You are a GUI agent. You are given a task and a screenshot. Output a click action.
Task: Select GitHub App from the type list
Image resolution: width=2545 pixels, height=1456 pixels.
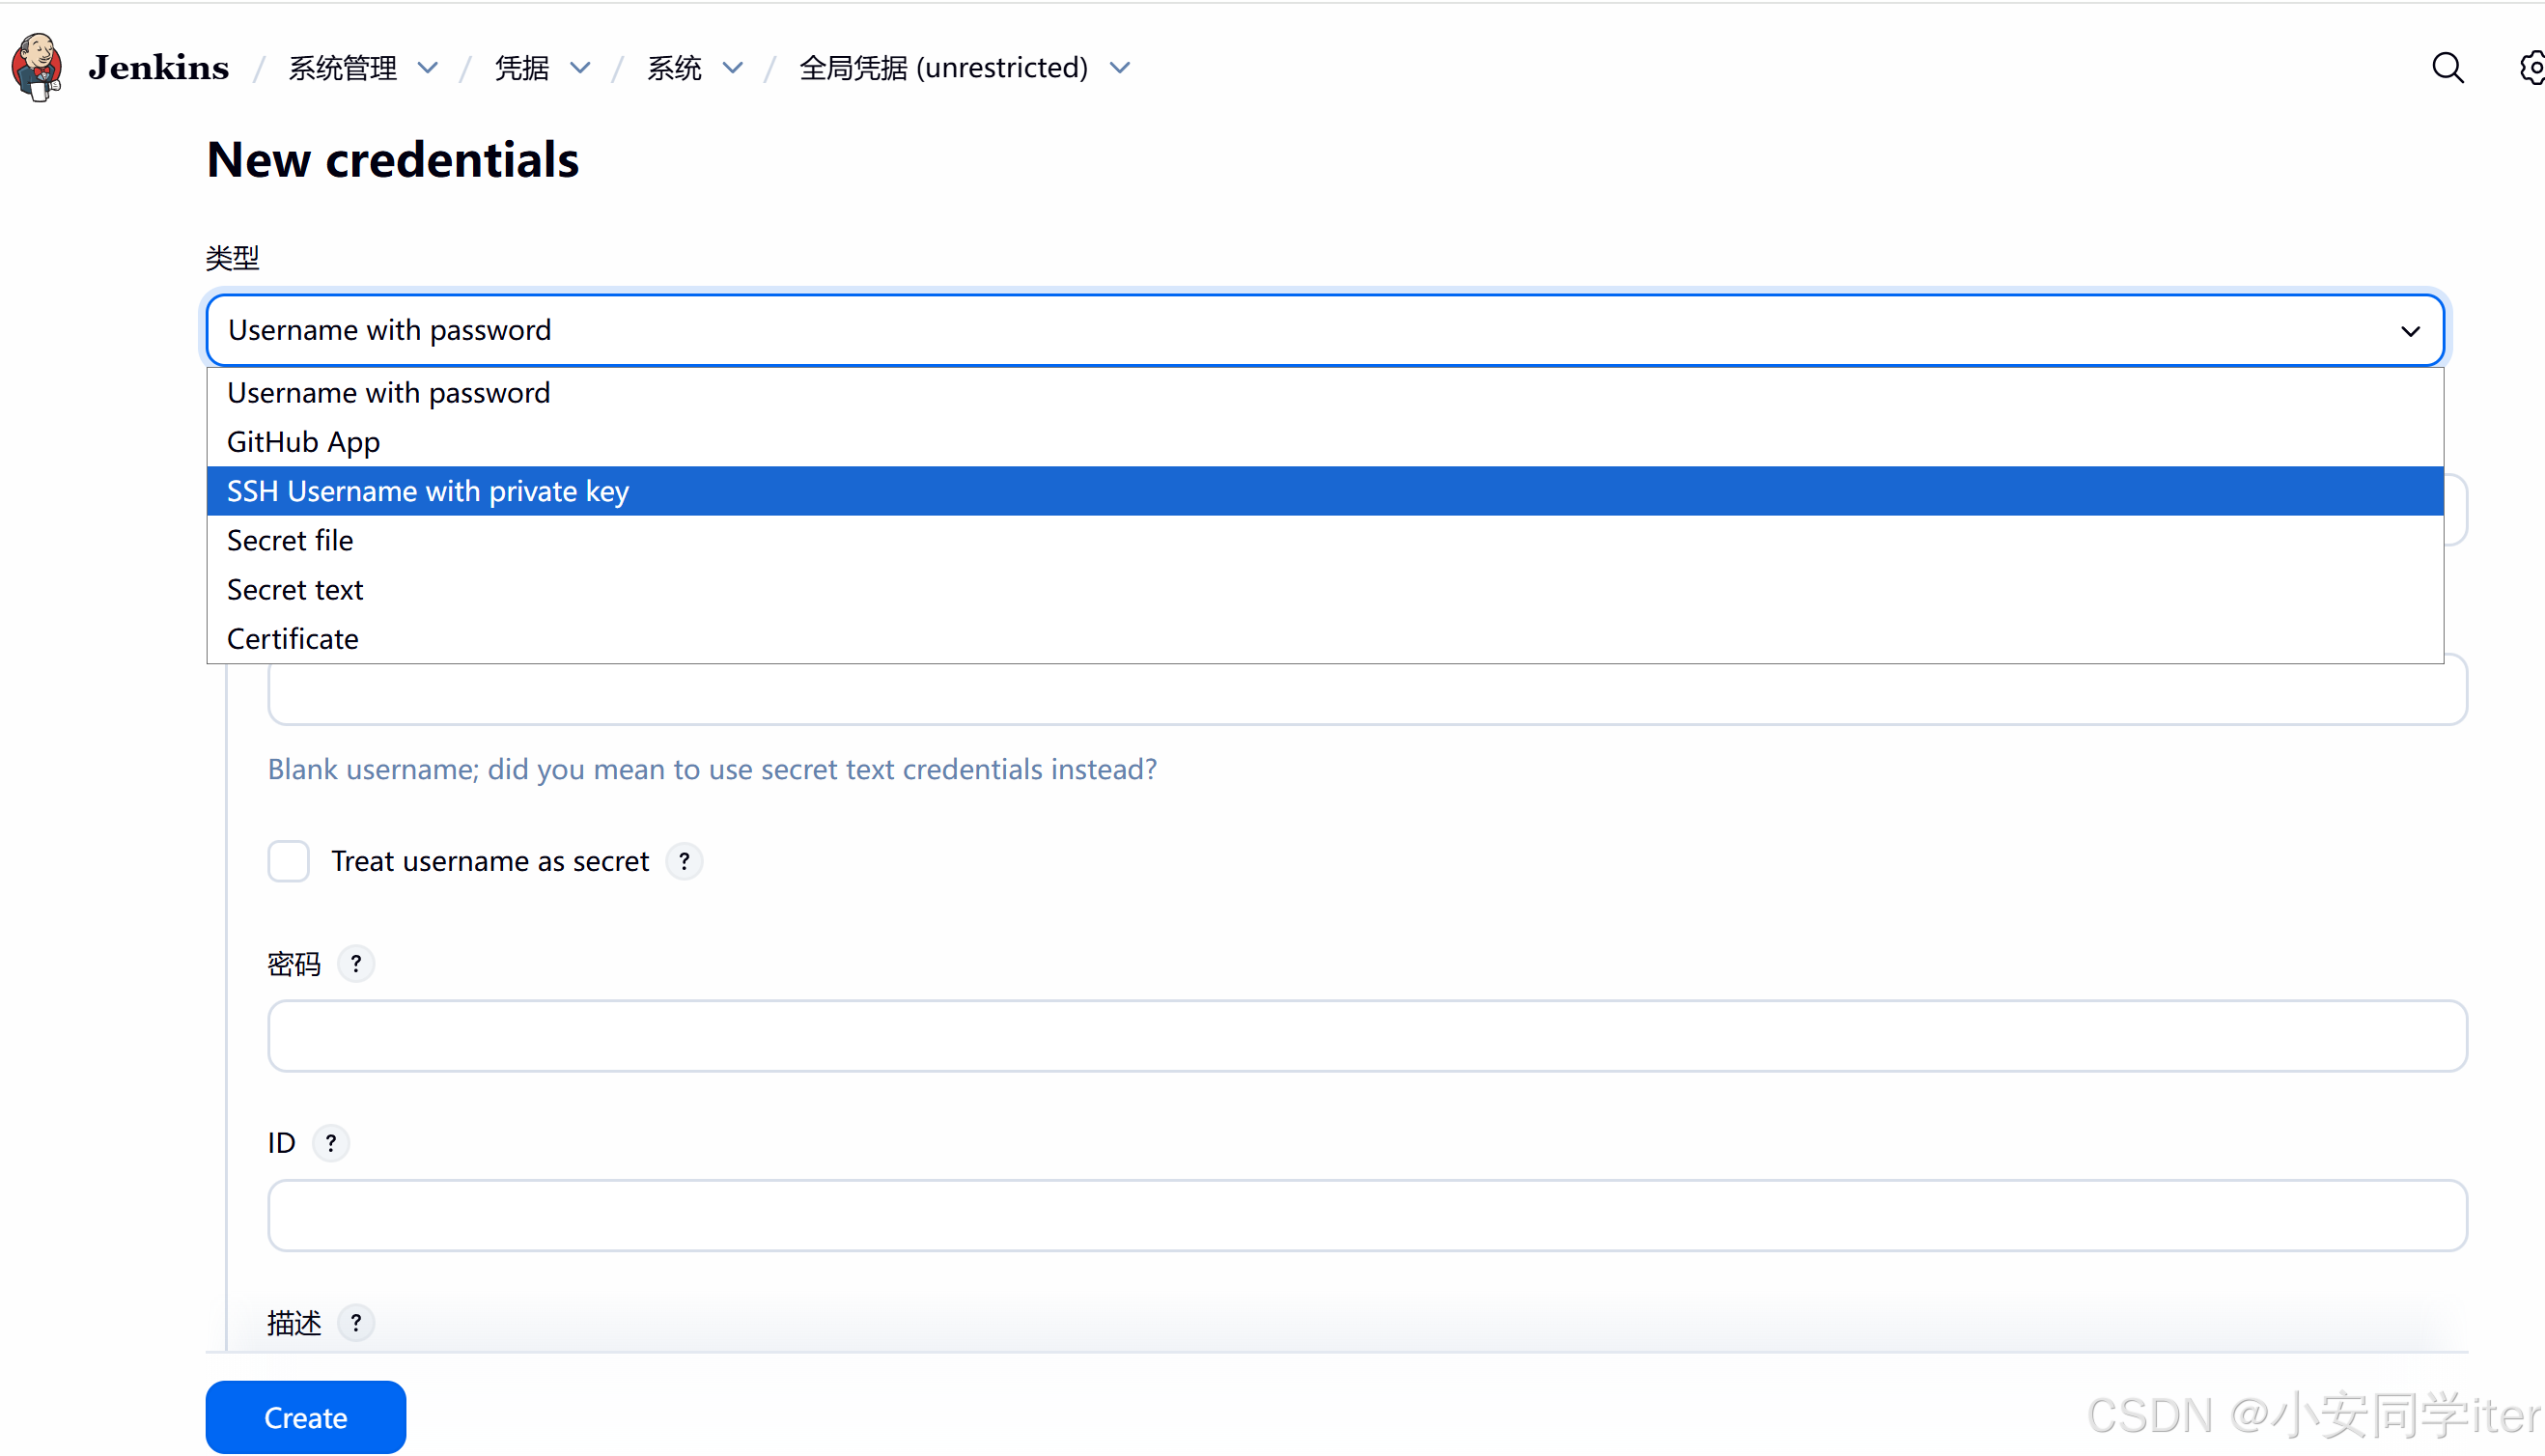tap(303, 442)
